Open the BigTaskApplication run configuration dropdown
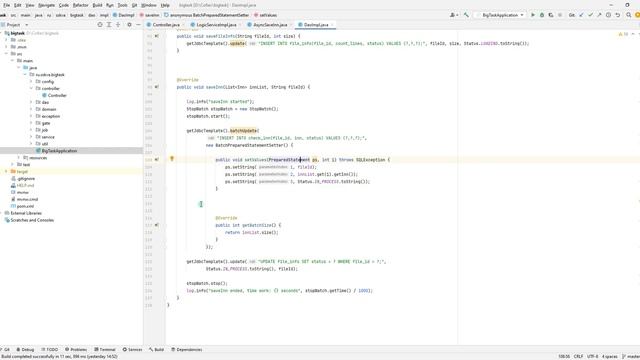The image size is (640, 360). pyautogui.click(x=500, y=15)
